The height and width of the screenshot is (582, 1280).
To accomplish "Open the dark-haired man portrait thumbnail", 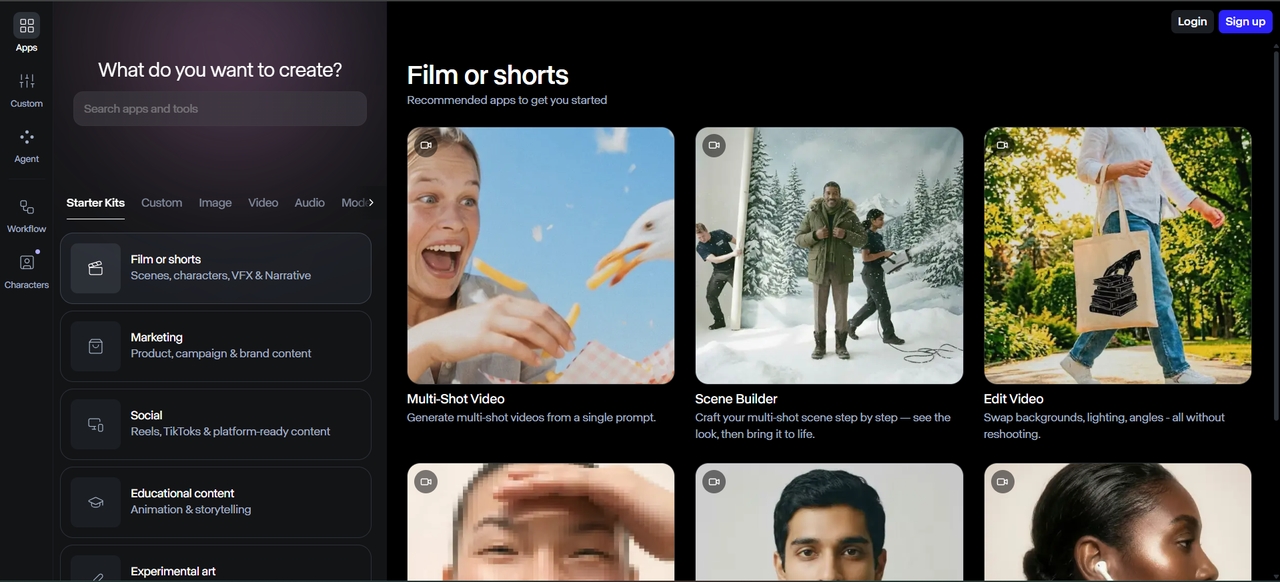I will [x=829, y=522].
